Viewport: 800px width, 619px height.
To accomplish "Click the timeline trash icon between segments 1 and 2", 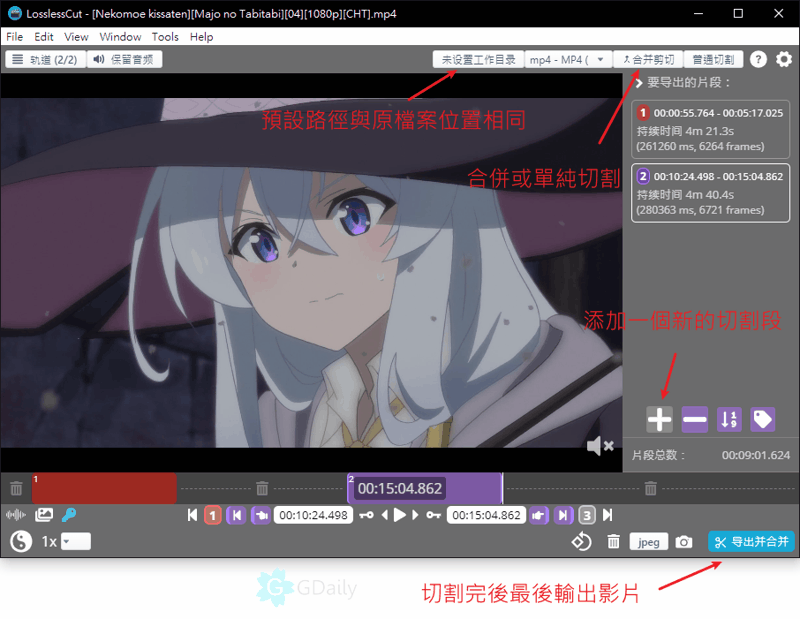I will (262, 488).
